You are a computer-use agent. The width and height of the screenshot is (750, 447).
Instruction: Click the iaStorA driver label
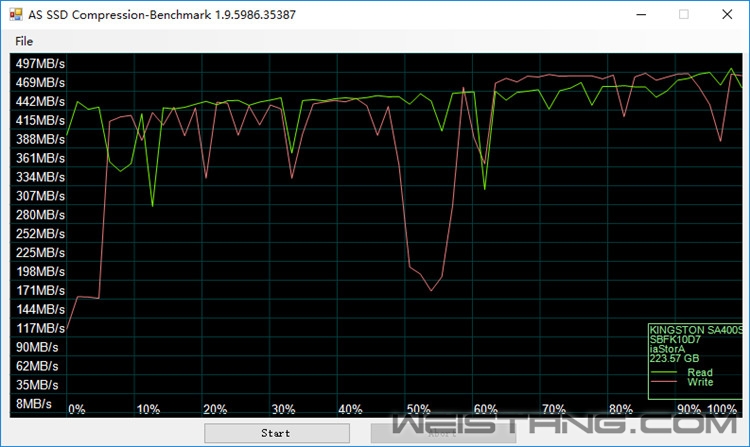(x=667, y=349)
